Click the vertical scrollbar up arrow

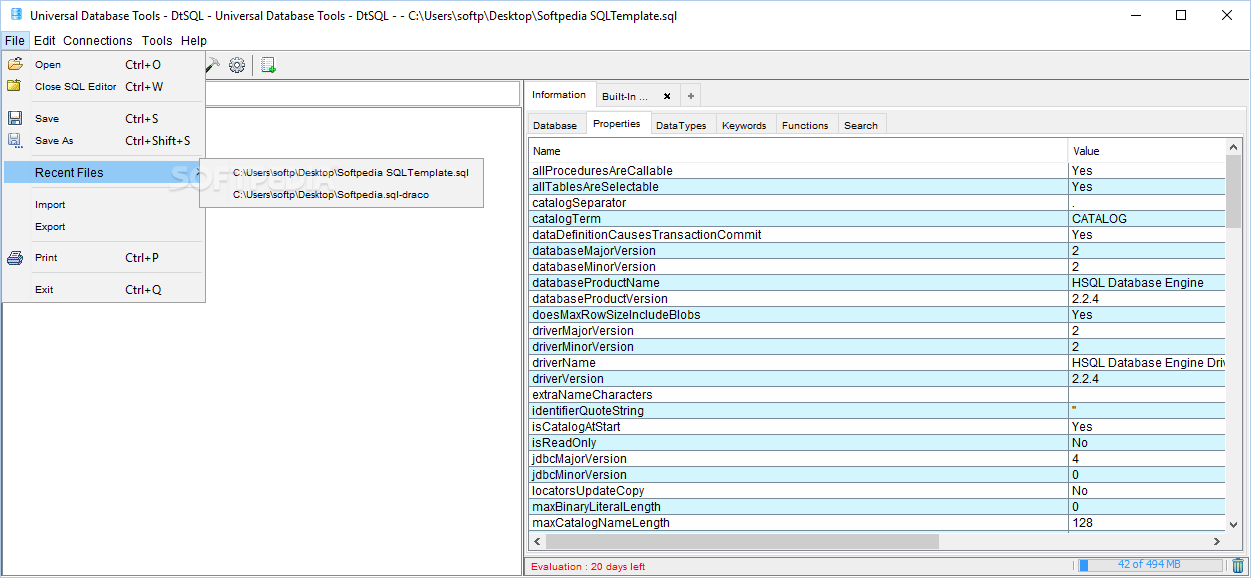click(1234, 148)
